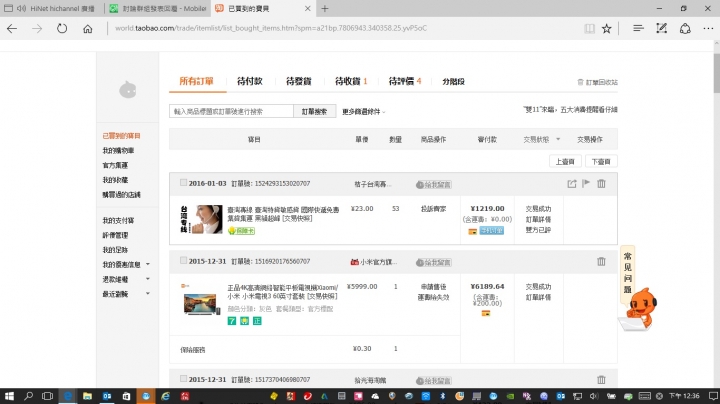The height and width of the screenshot is (404, 720).
Task: Click 投訴賣家 on the ¥23.00 item
Action: tap(433, 209)
